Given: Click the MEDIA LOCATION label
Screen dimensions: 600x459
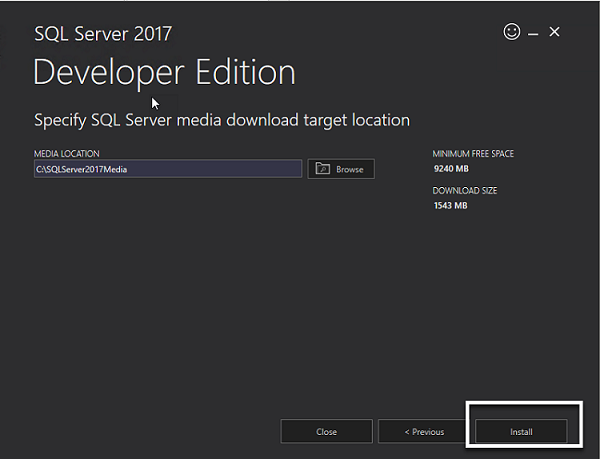Looking at the screenshot, I should coord(67,154).
